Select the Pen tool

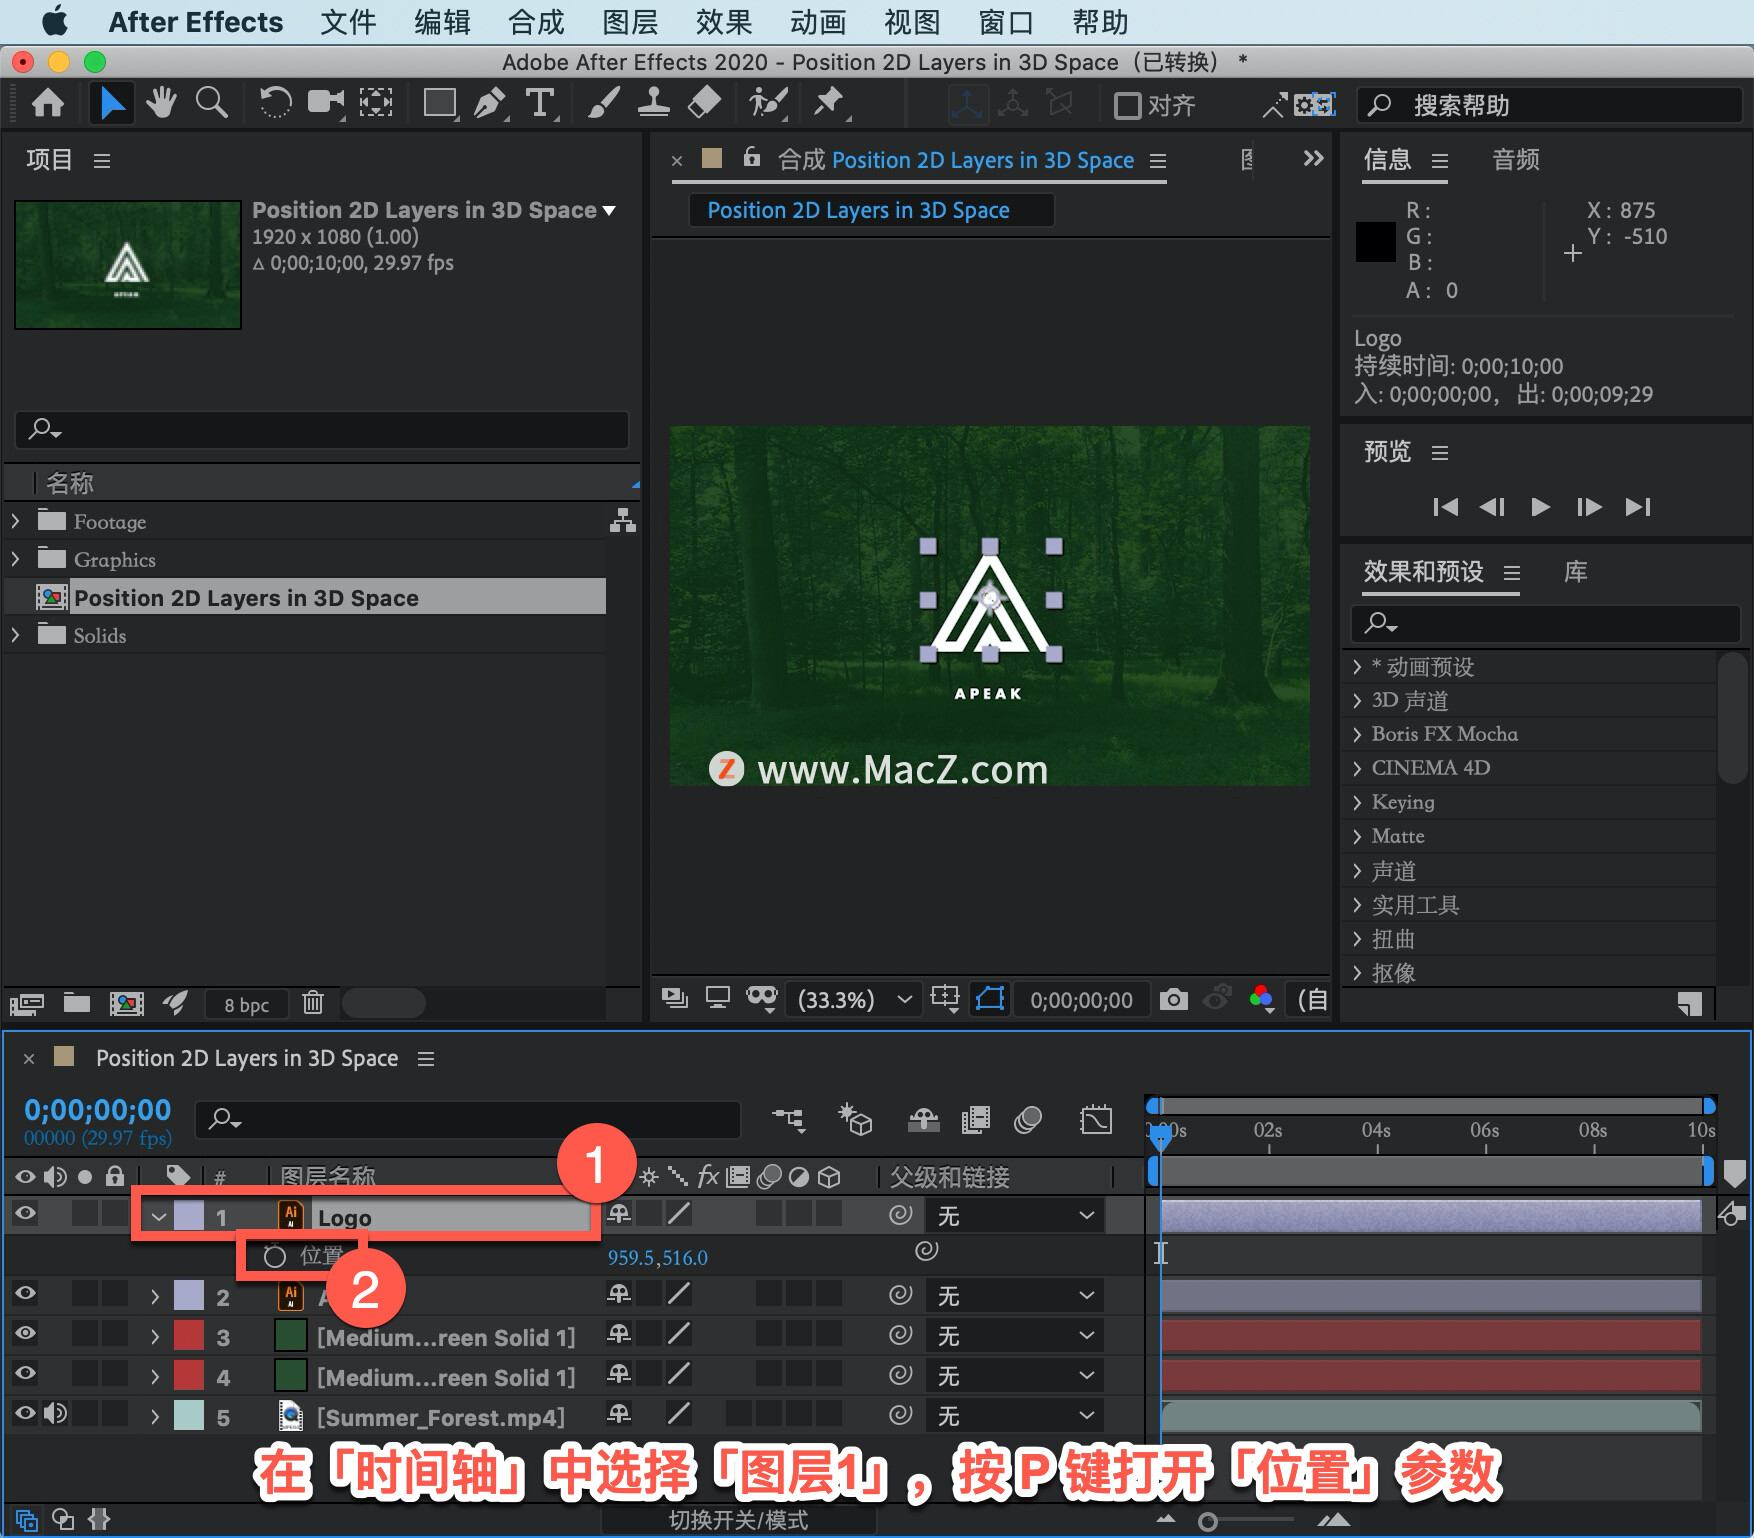pyautogui.click(x=490, y=103)
